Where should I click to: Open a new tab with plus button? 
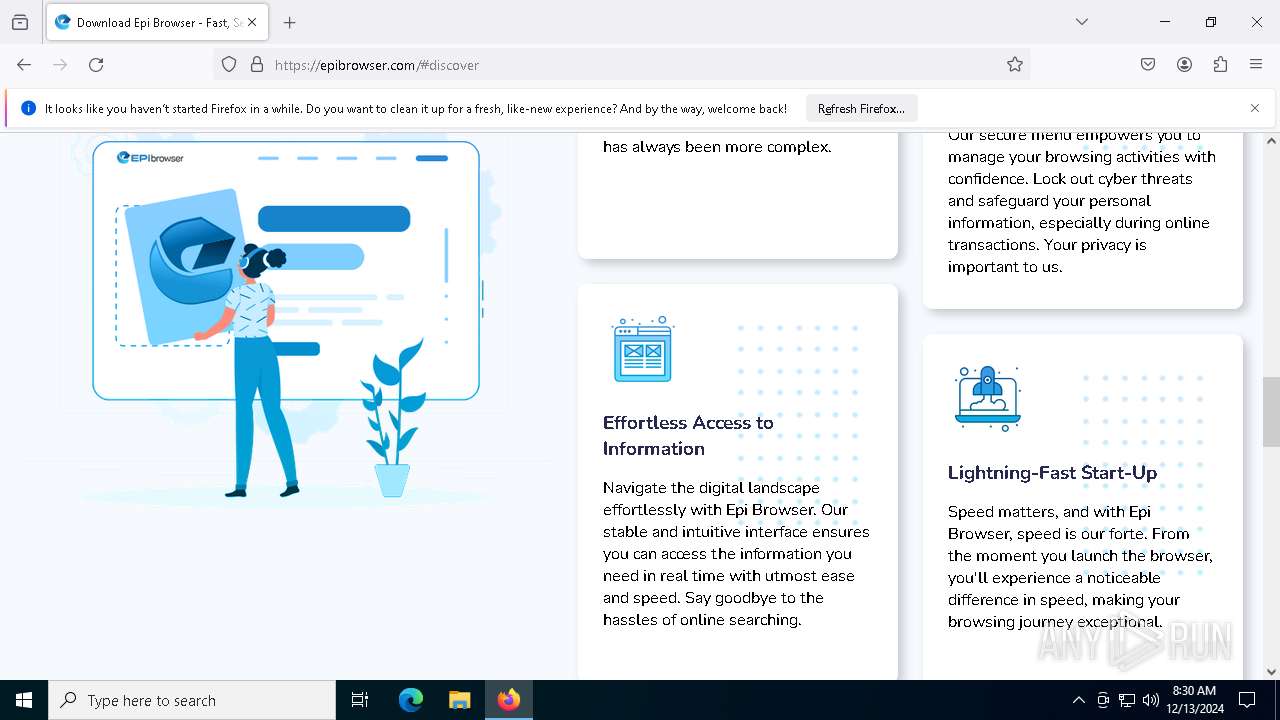tap(290, 22)
